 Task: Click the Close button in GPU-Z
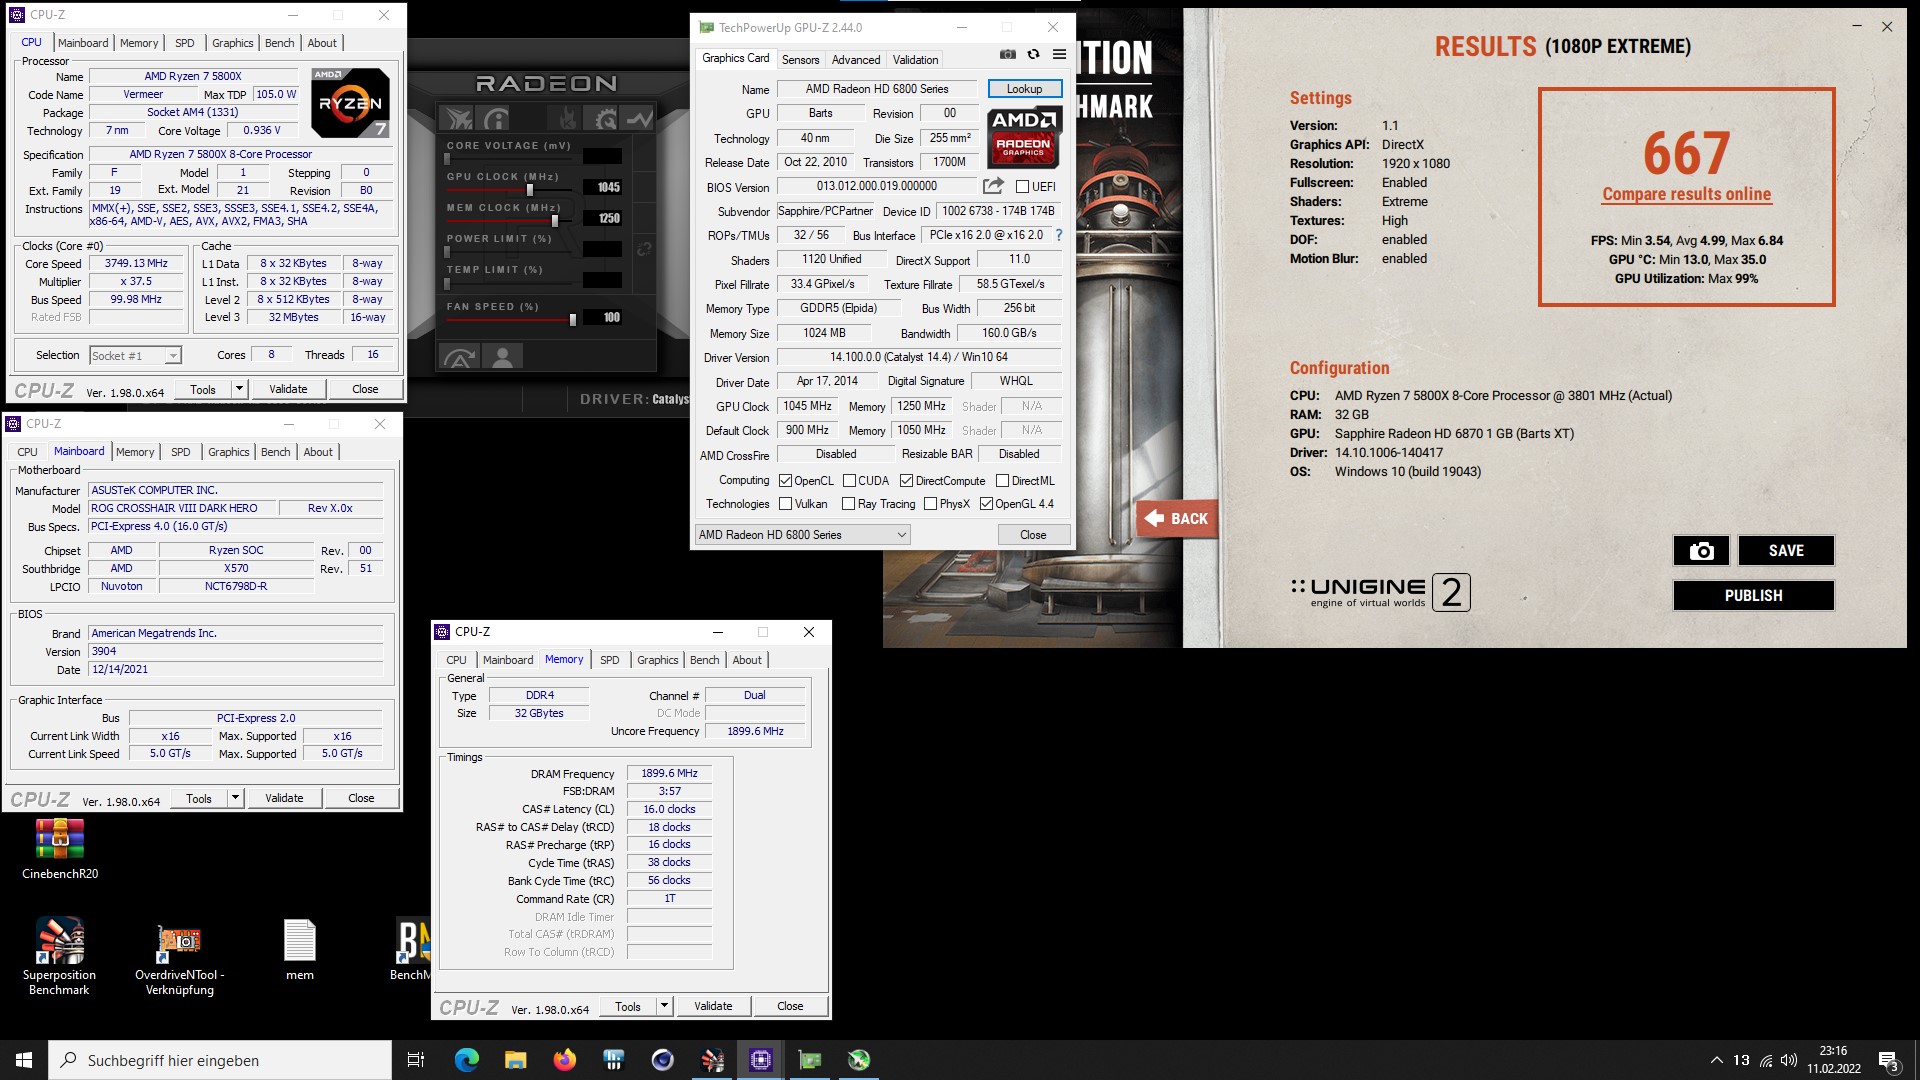tap(1033, 535)
